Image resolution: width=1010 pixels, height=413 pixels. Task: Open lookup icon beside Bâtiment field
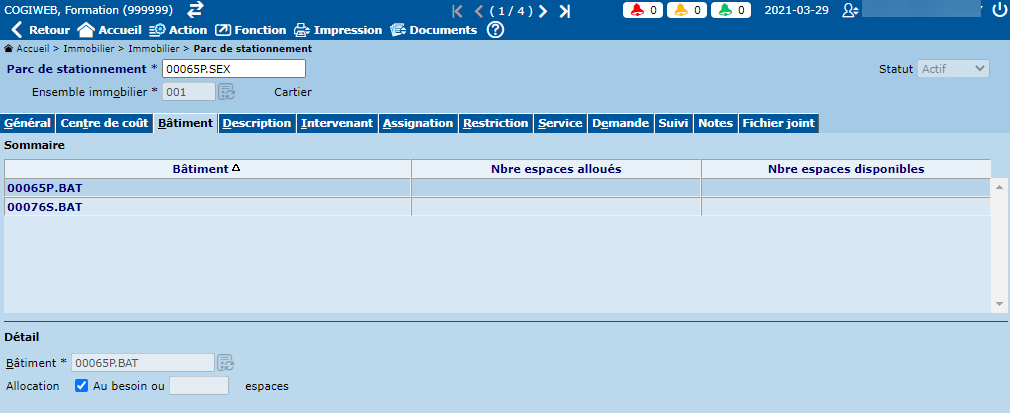[x=227, y=362]
